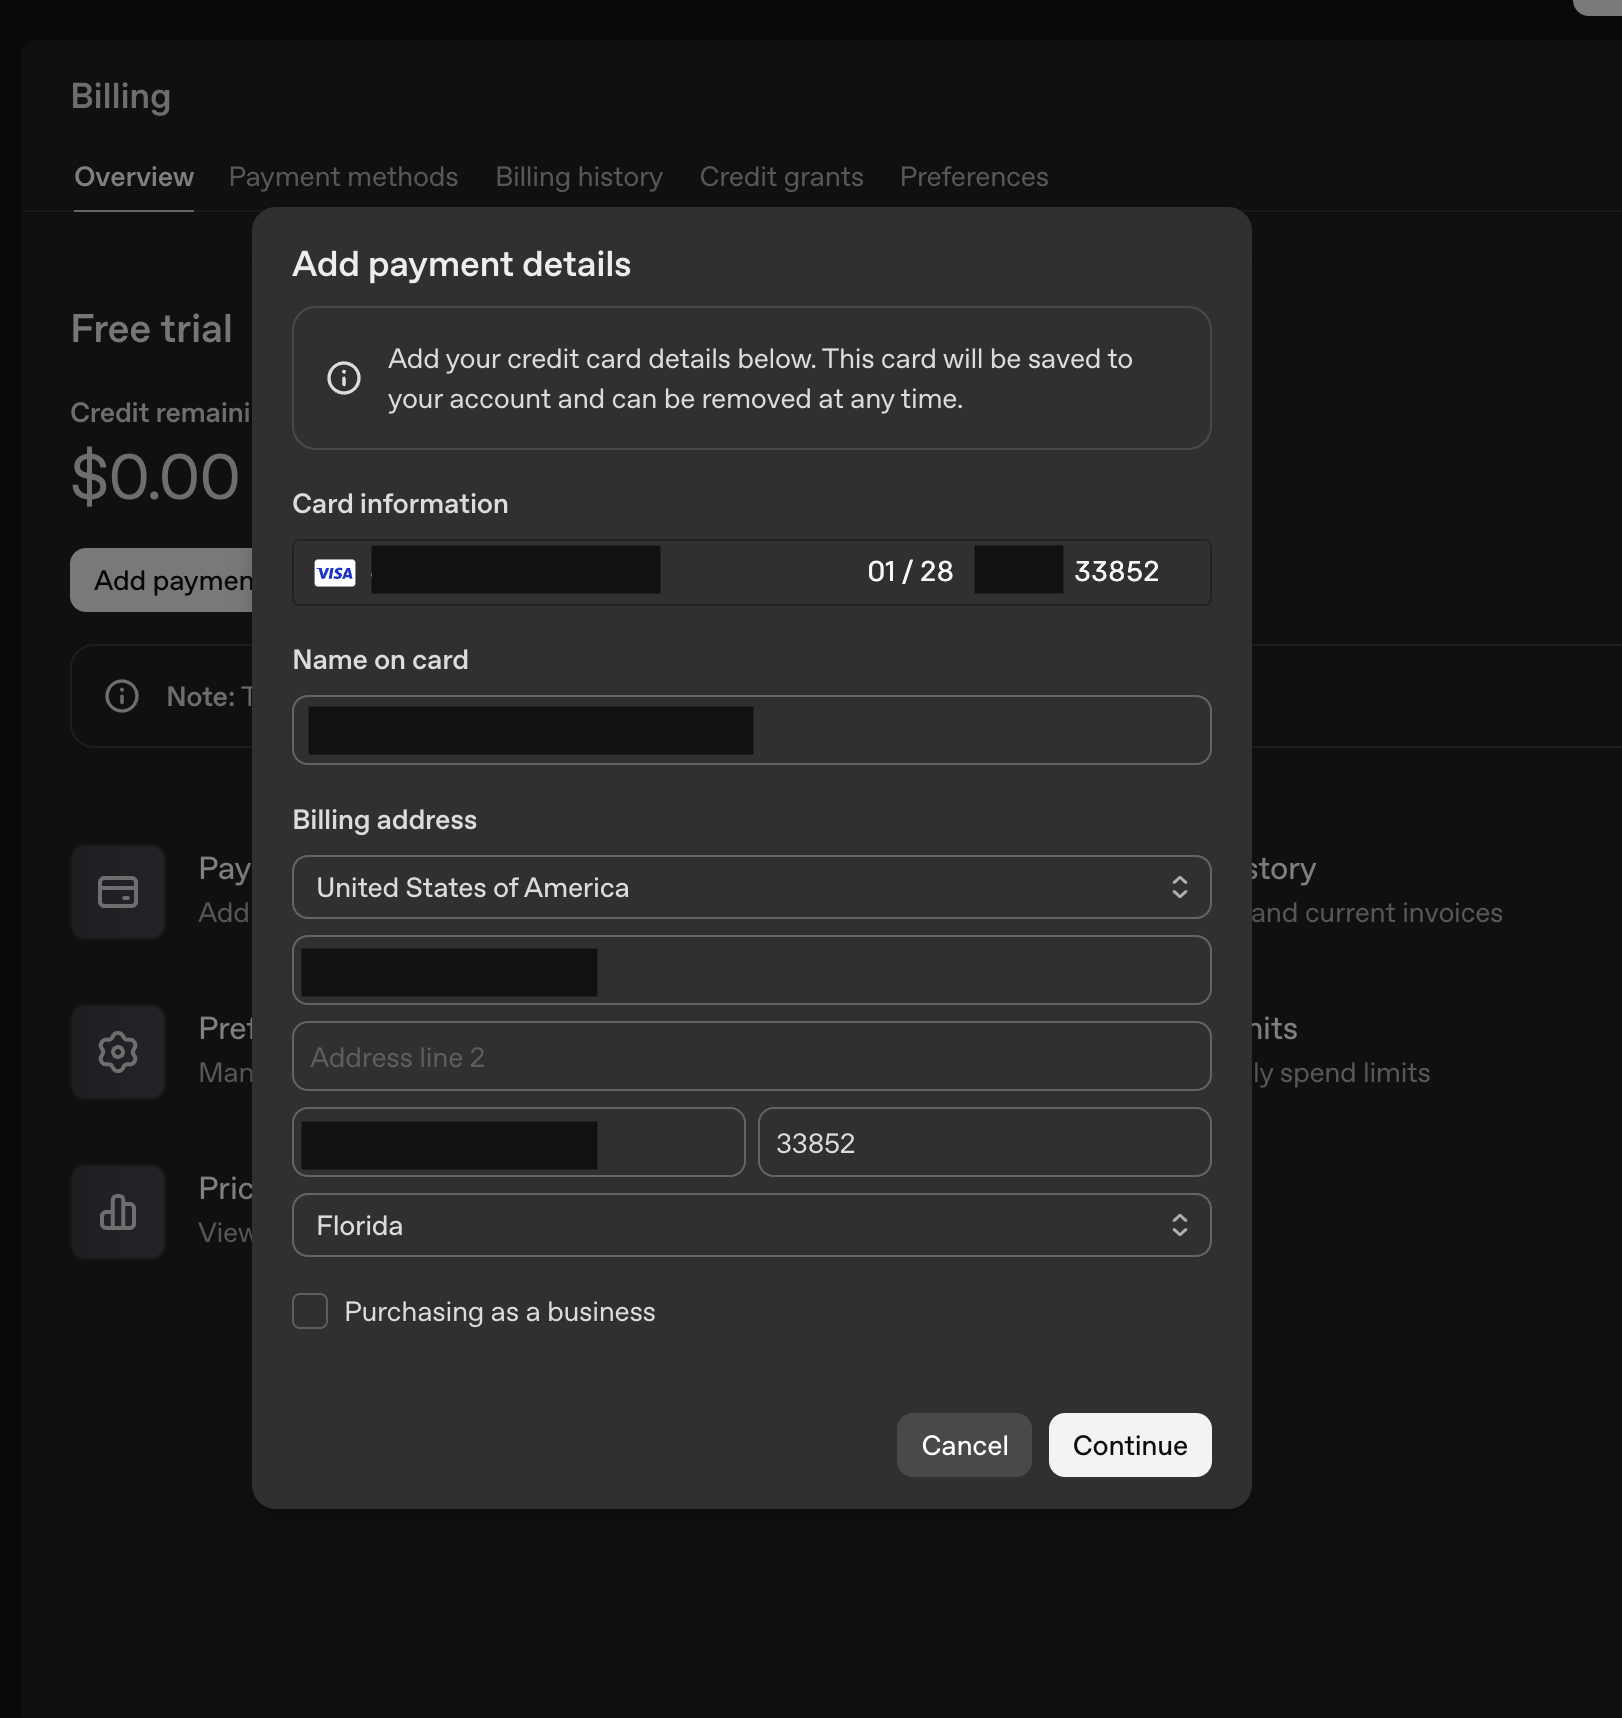Cancel the payment details dialog
1622x1718 pixels.
[964, 1445]
